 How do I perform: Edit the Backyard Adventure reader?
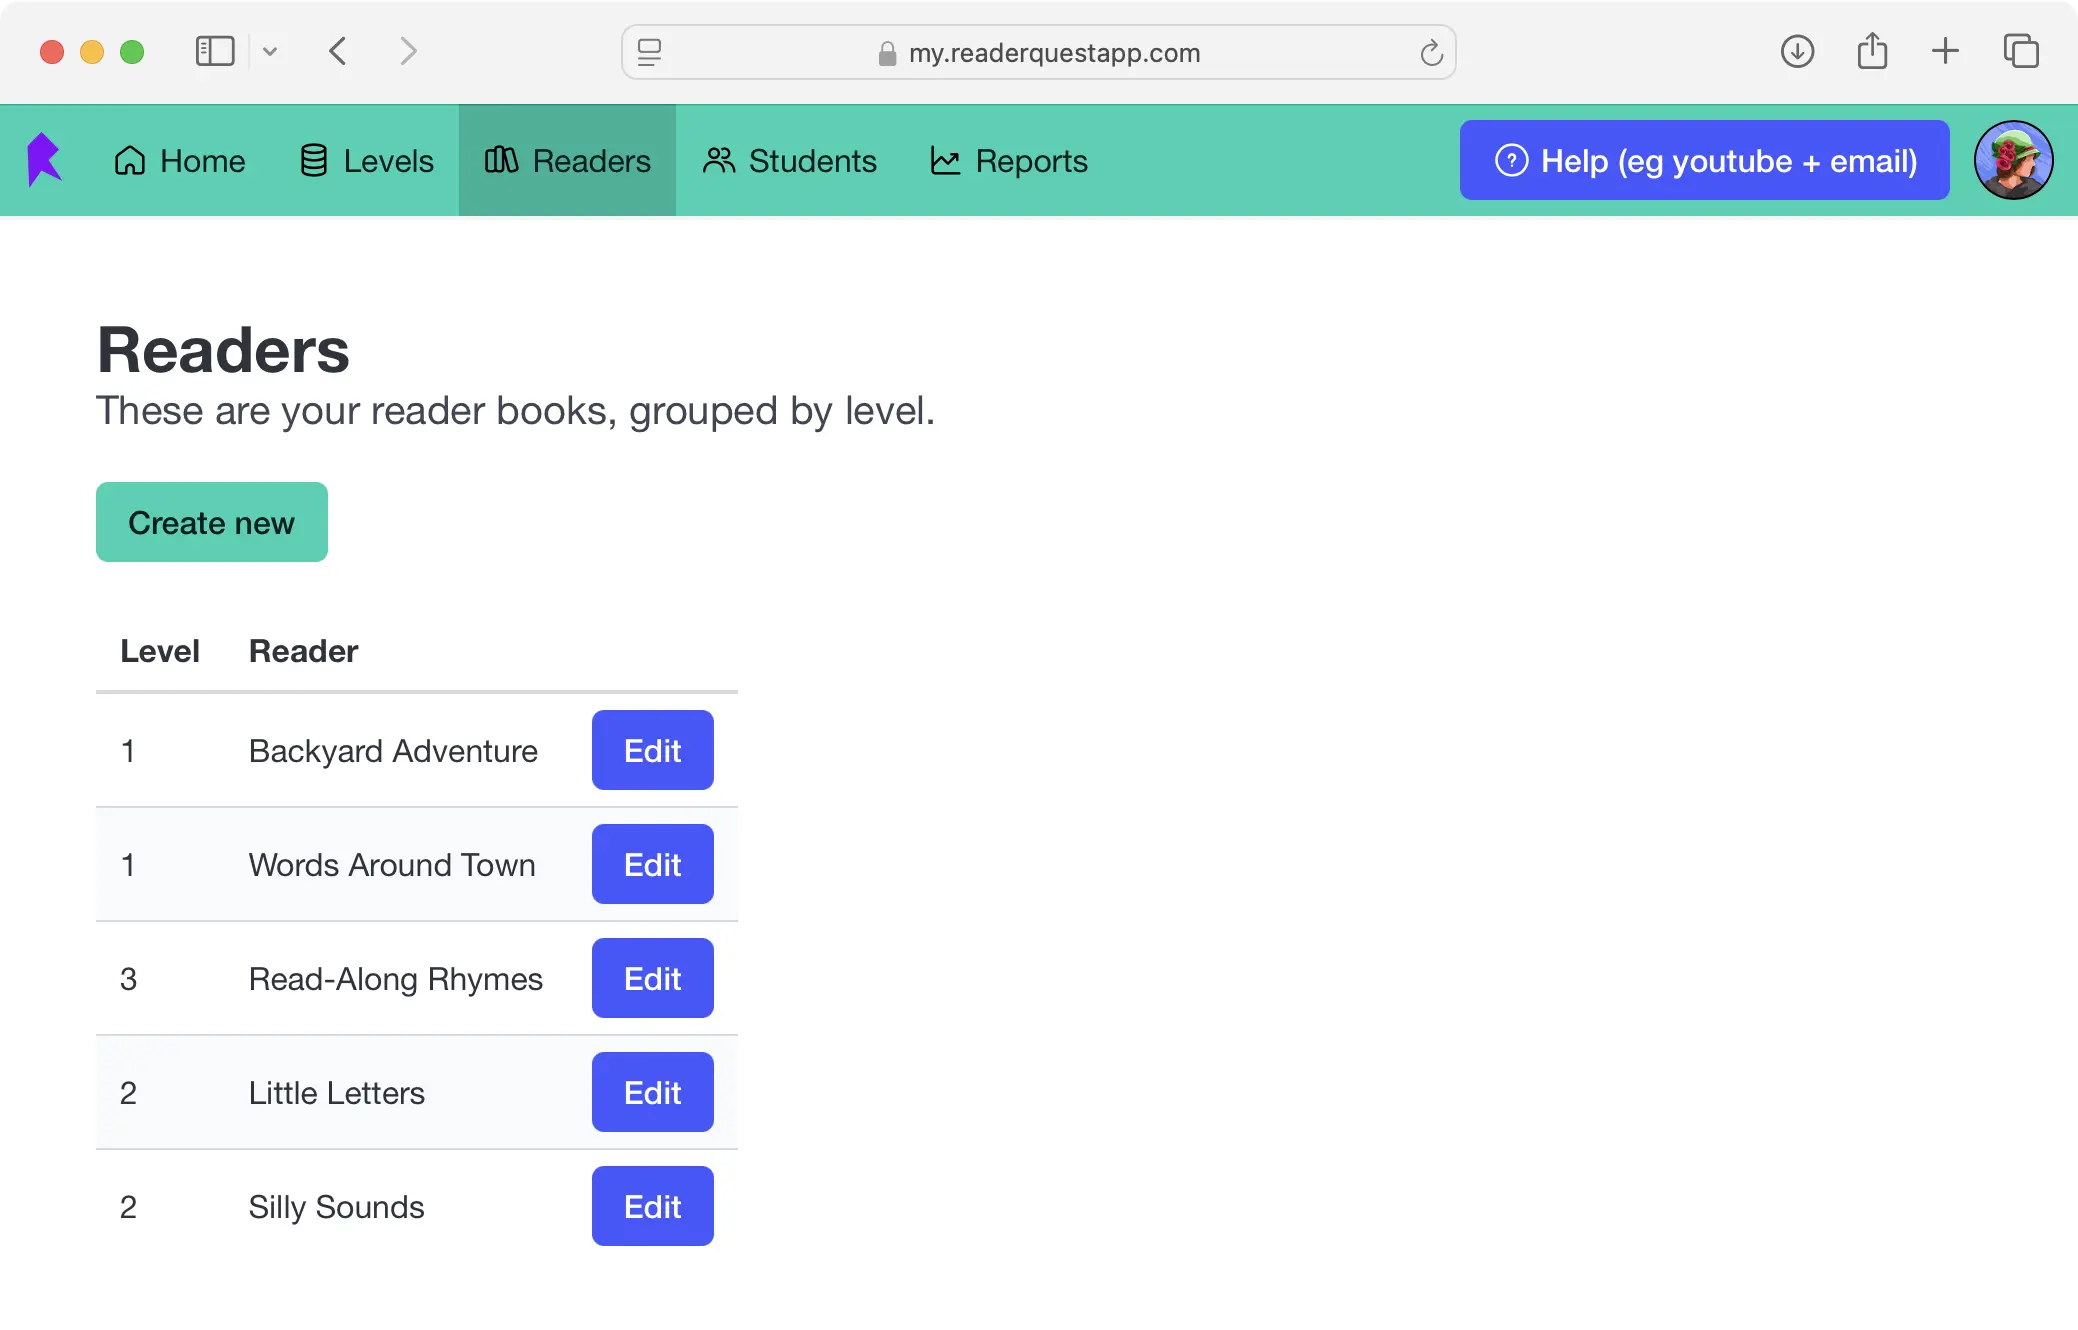tap(652, 750)
